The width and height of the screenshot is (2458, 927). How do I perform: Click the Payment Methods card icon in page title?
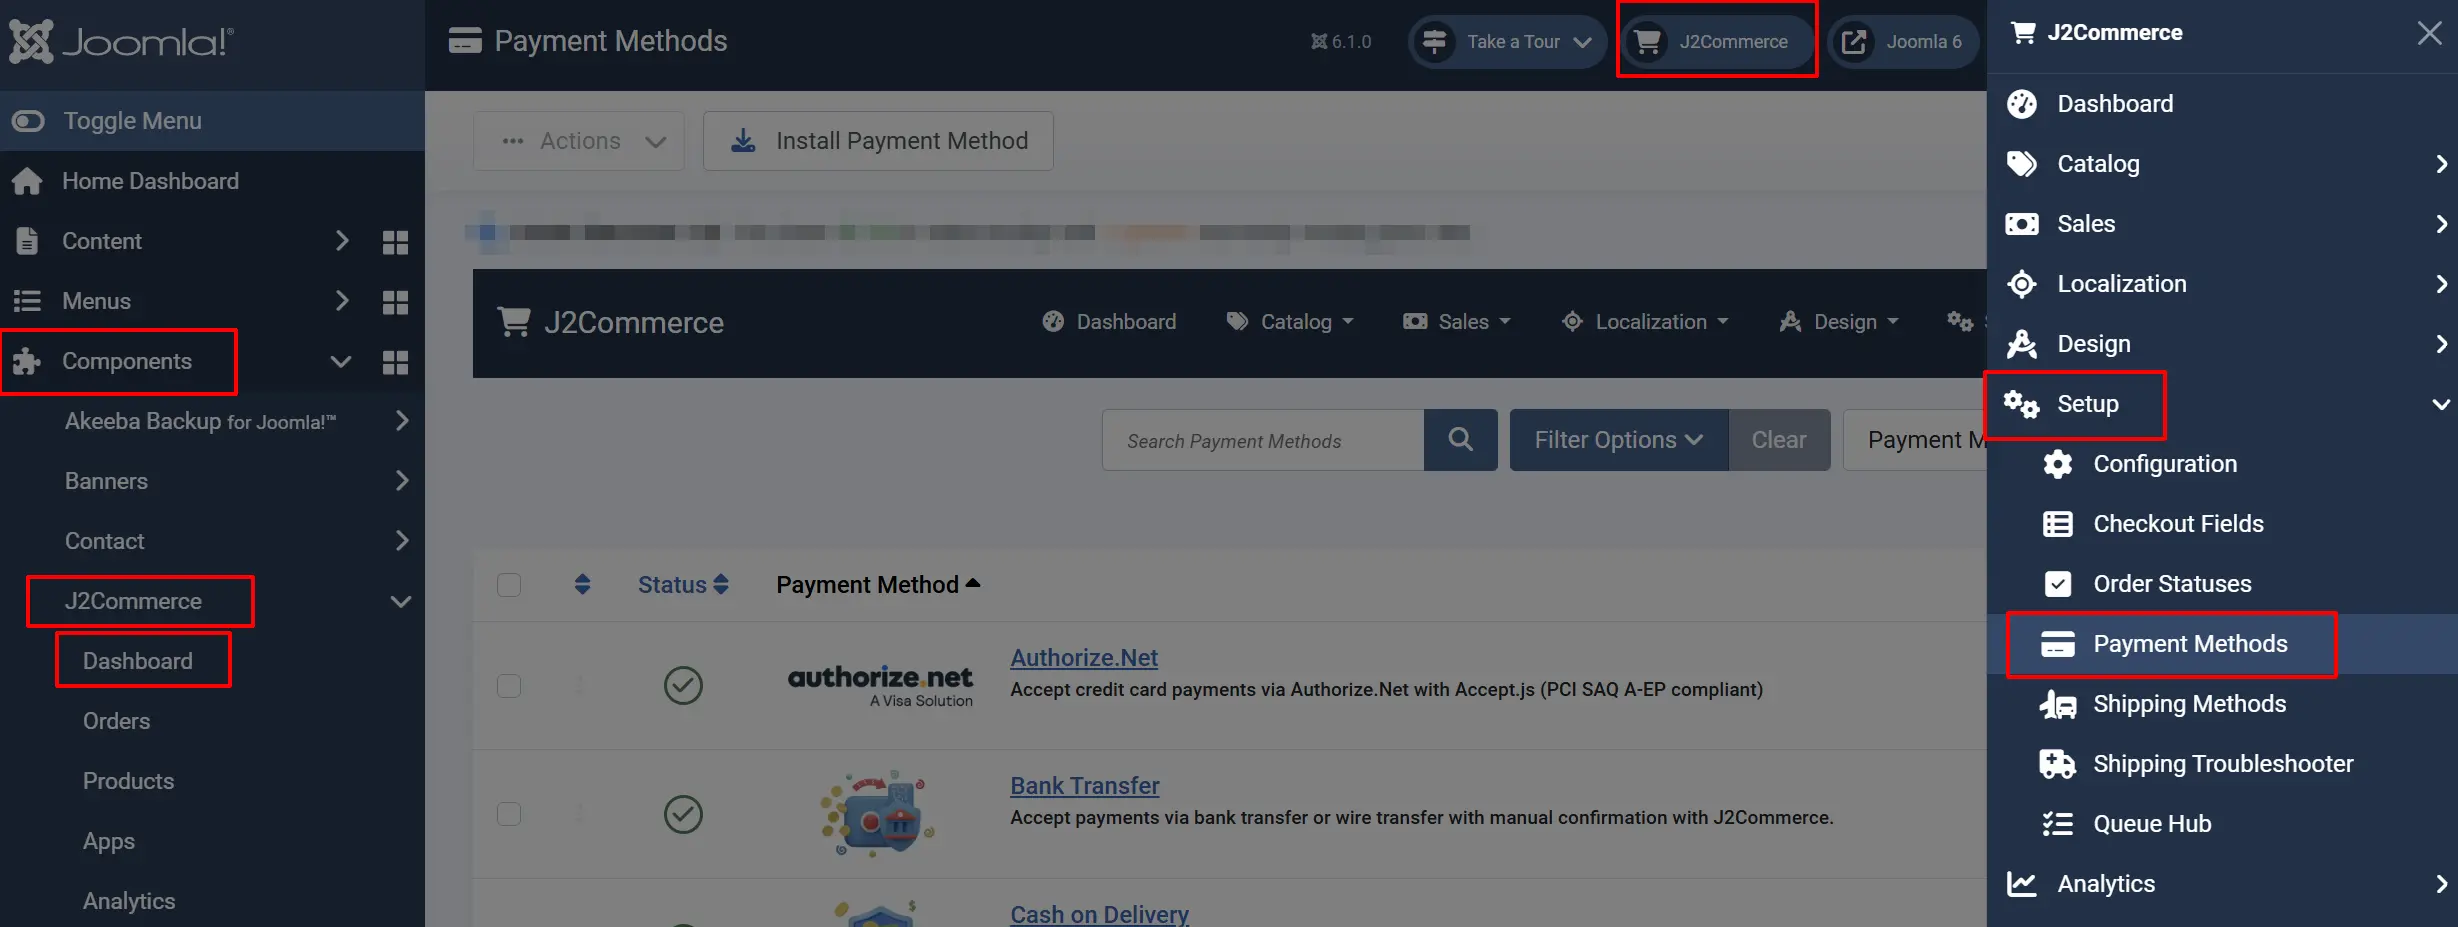pos(465,41)
